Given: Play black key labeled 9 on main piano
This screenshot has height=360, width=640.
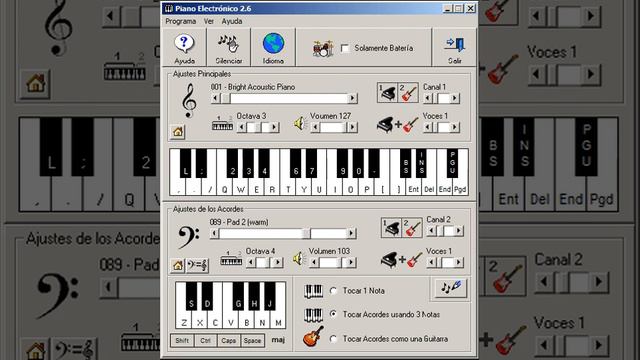Looking at the screenshot, I should tap(342, 163).
